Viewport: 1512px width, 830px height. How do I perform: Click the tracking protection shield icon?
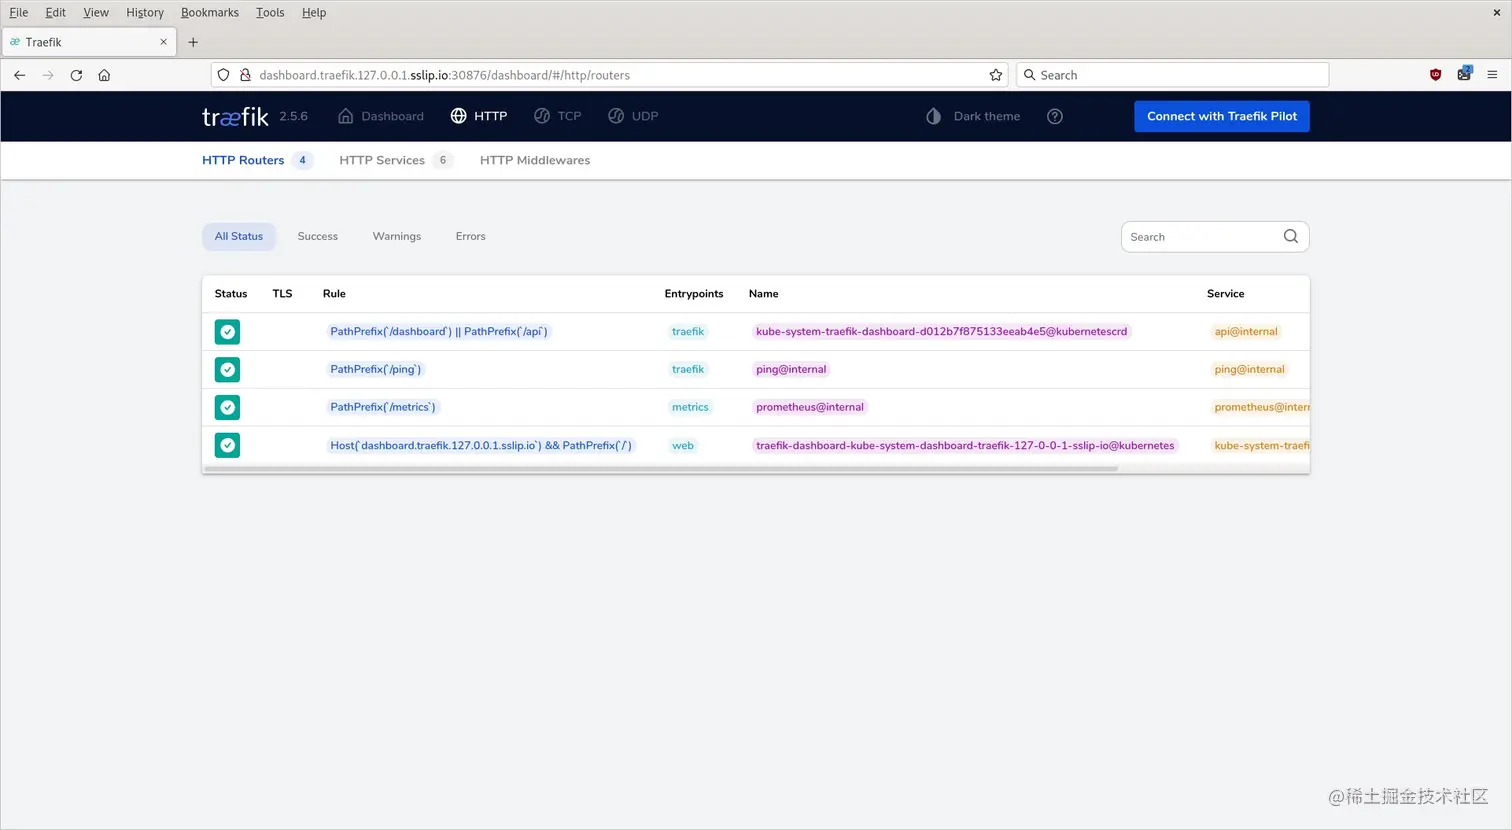(224, 75)
